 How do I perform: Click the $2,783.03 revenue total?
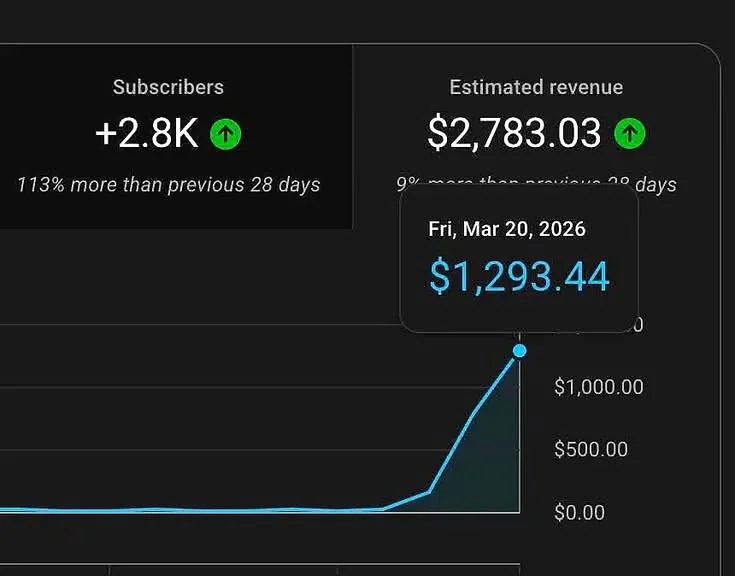[x=514, y=134]
